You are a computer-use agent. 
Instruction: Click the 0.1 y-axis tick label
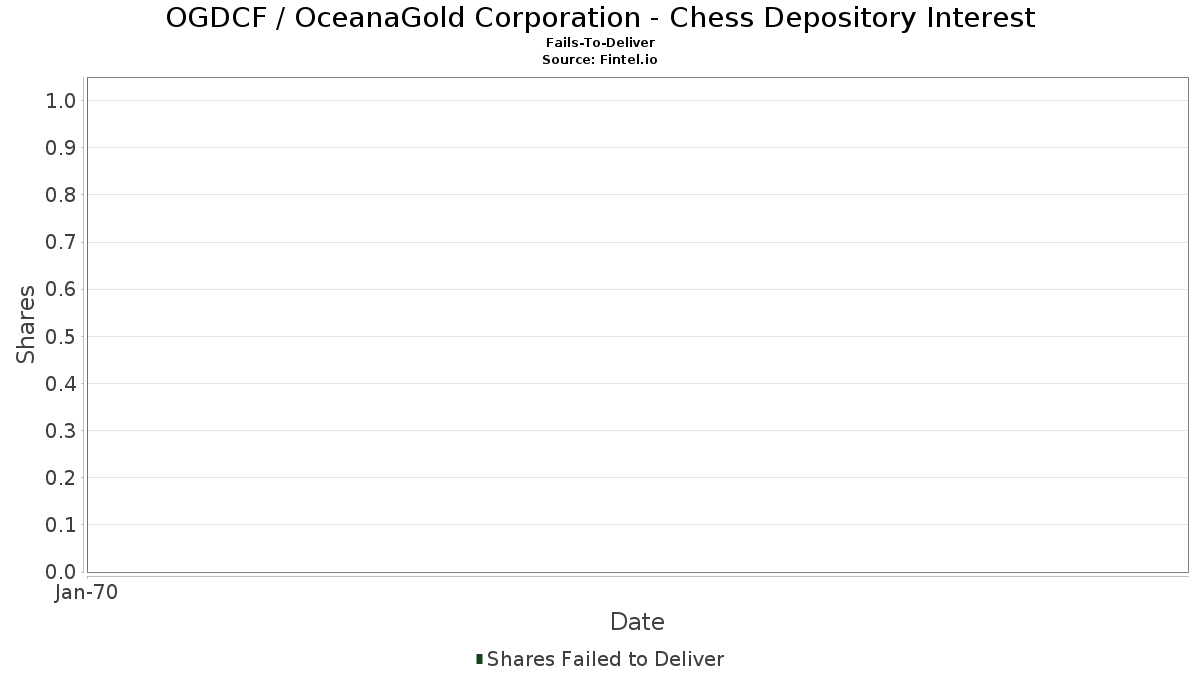[x=61, y=525]
